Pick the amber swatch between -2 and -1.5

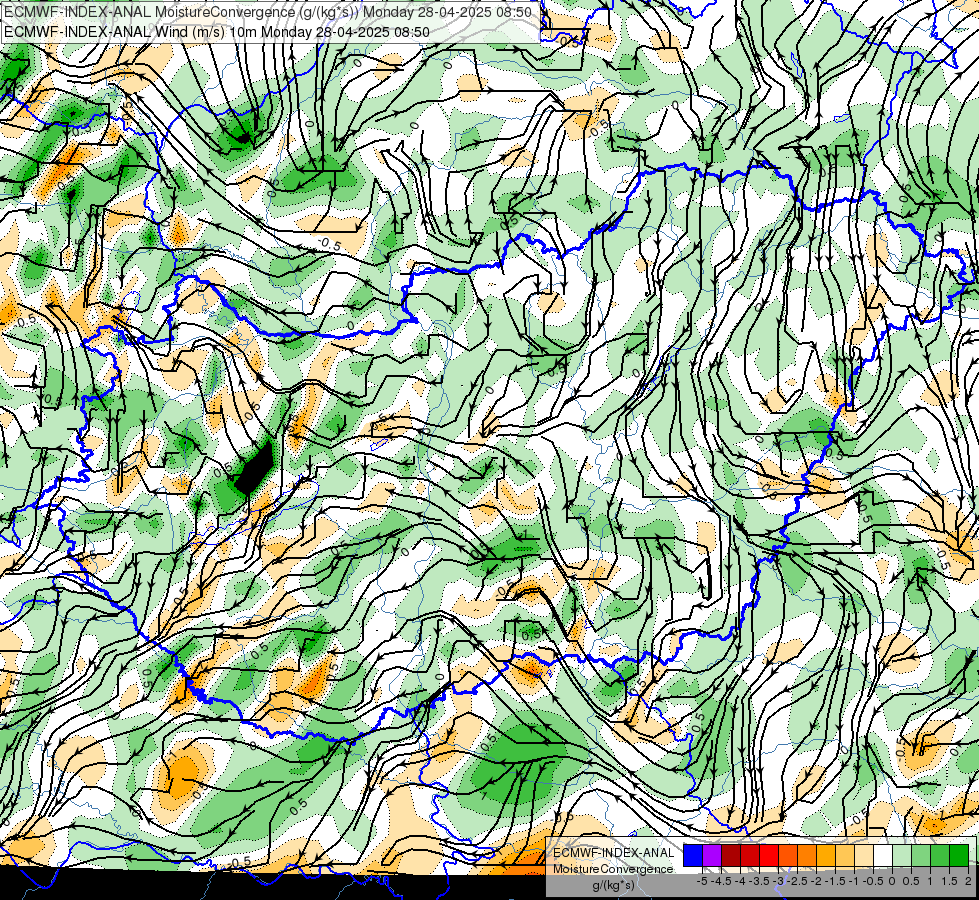(x=826, y=856)
